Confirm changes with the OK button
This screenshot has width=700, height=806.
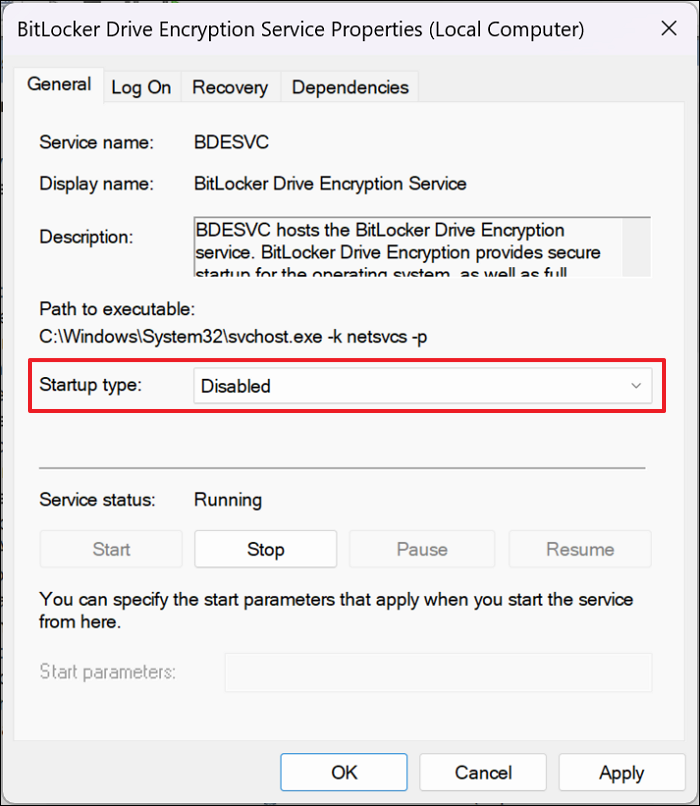click(x=343, y=772)
